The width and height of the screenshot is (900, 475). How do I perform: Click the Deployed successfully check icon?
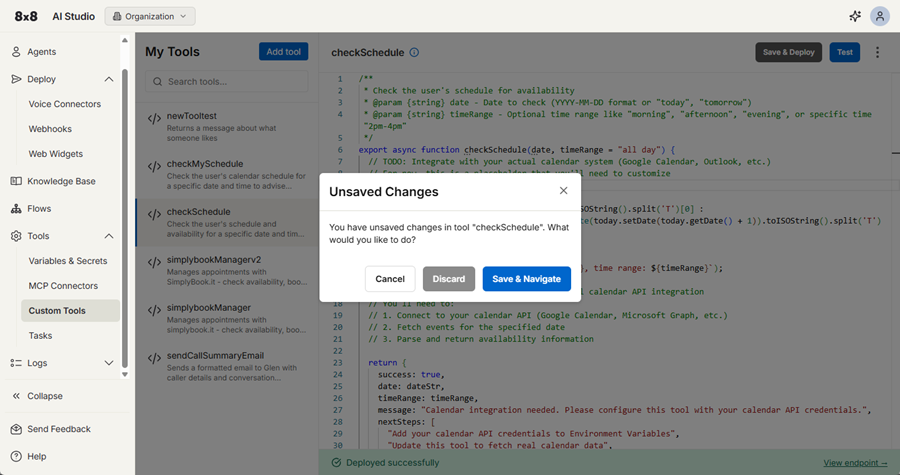[336, 462]
